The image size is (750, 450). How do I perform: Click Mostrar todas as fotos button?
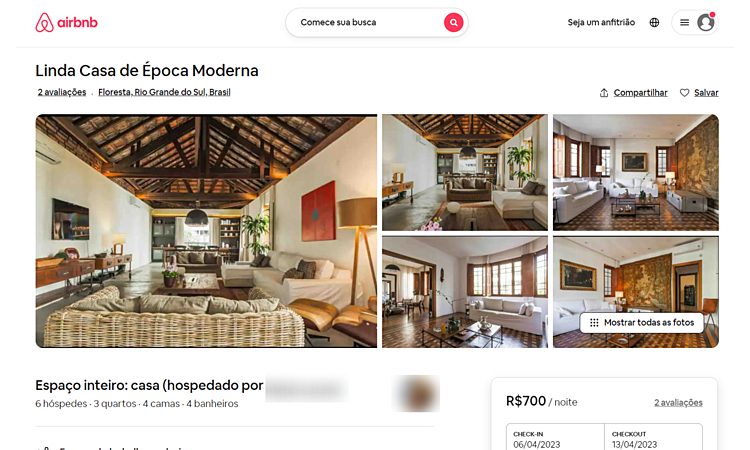click(641, 323)
